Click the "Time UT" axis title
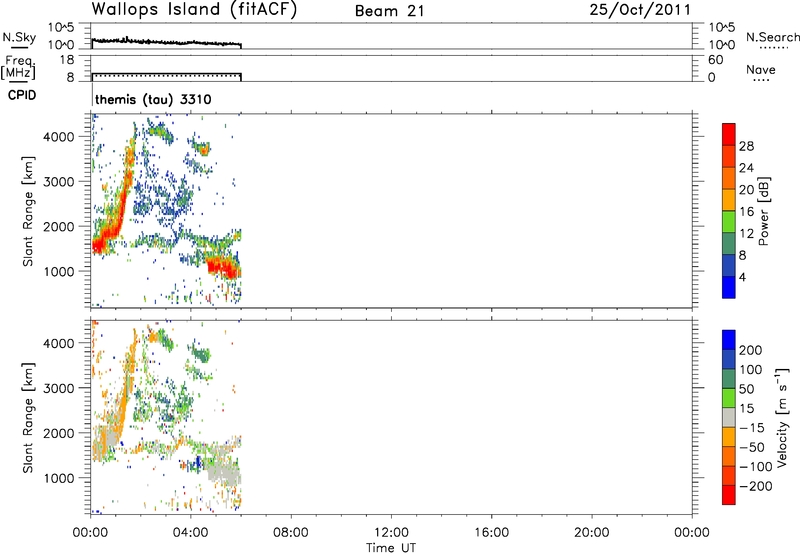Viewport: 800px width, 554px height. click(x=391, y=548)
